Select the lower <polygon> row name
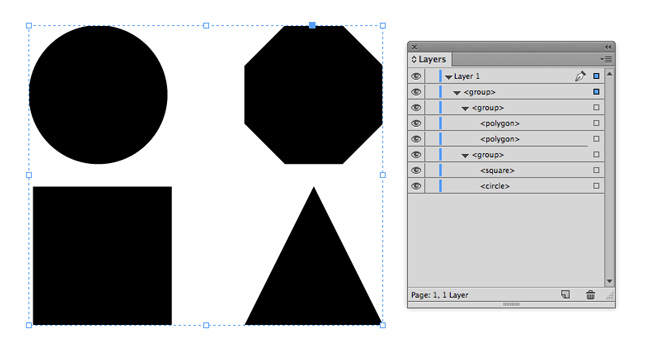 click(x=500, y=139)
